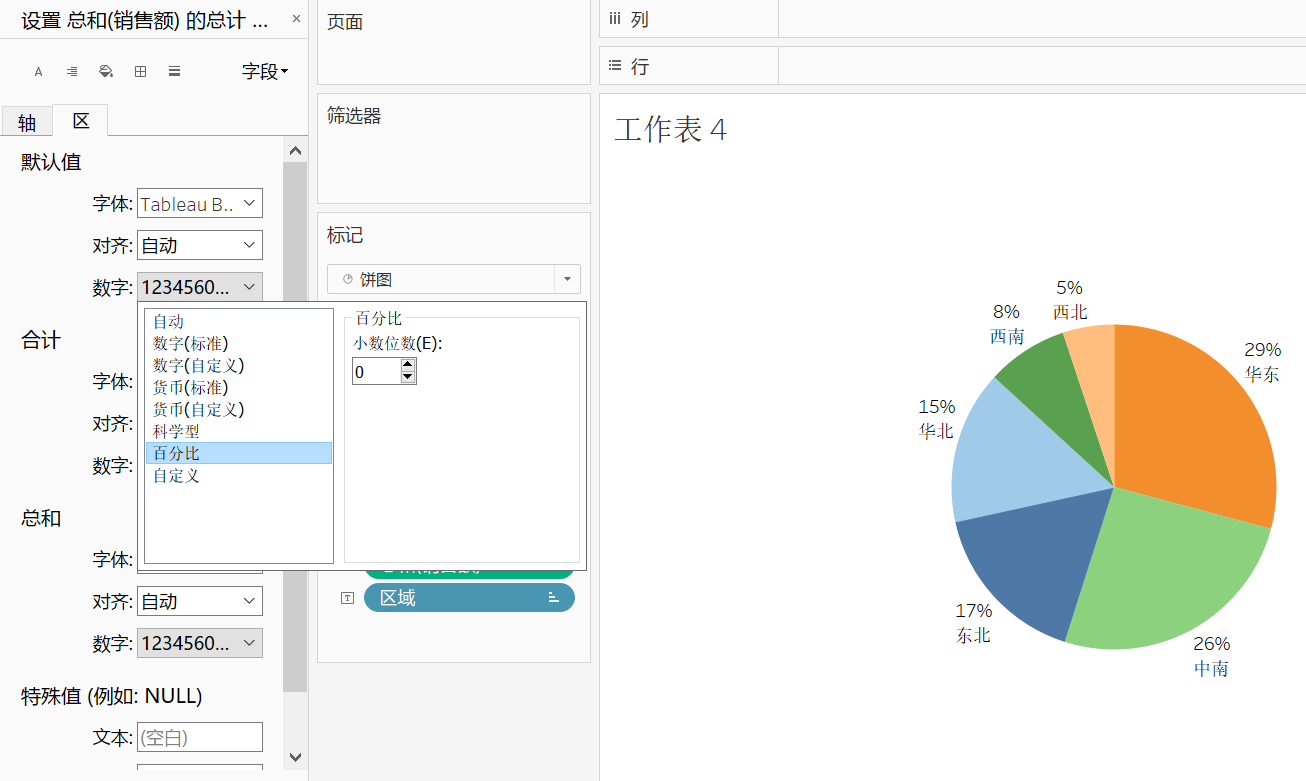Click the sort icon on the 区域 pill
Viewport: 1306px width, 781px height.
[553, 598]
